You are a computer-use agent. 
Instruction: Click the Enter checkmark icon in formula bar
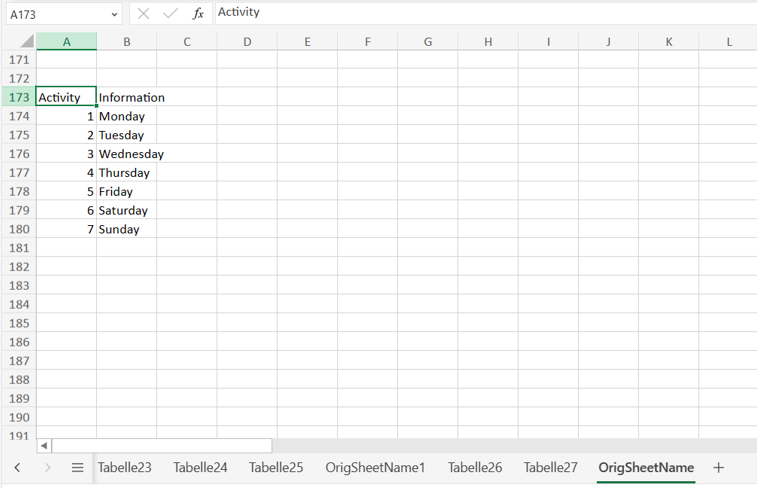(170, 14)
